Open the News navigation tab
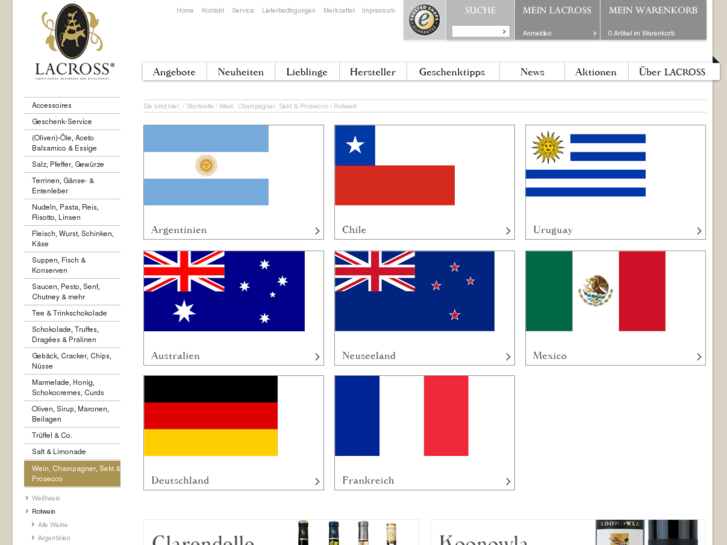Viewport: 727px width, 545px height. [532, 72]
